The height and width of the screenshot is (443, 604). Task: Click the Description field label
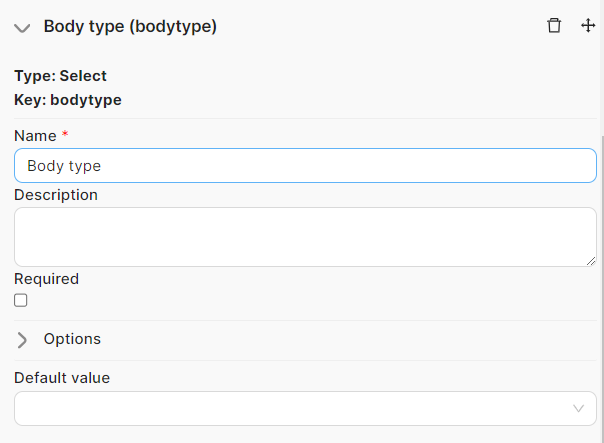[56, 195]
